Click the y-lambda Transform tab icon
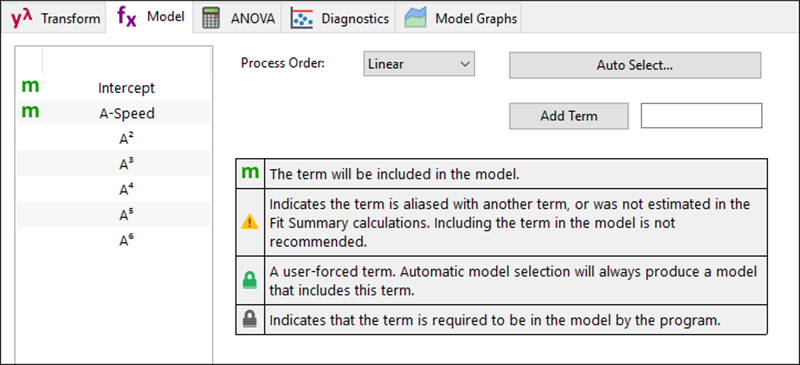800x365 pixels. (22, 18)
